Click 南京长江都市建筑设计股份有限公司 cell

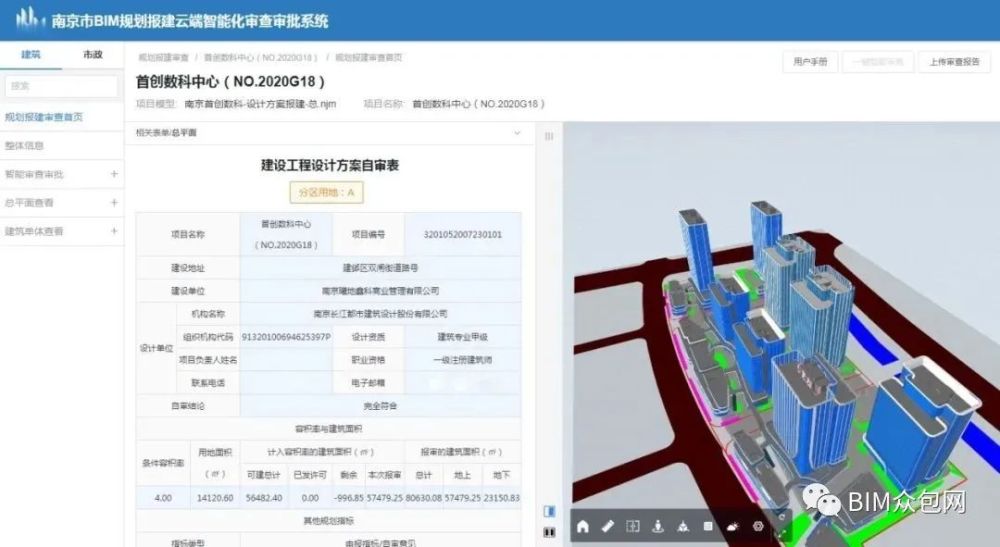(380, 314)
